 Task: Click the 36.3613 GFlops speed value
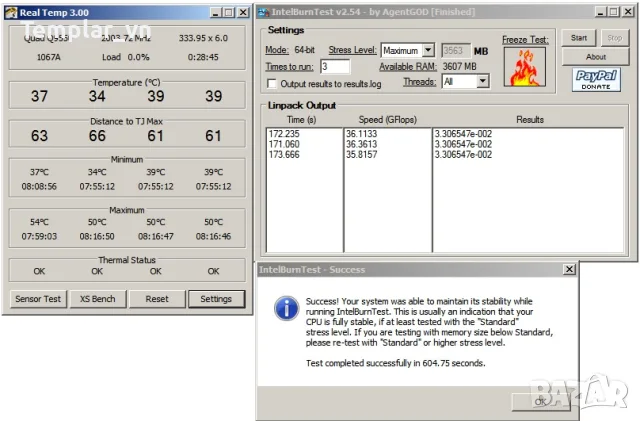[x=362, y=144]
